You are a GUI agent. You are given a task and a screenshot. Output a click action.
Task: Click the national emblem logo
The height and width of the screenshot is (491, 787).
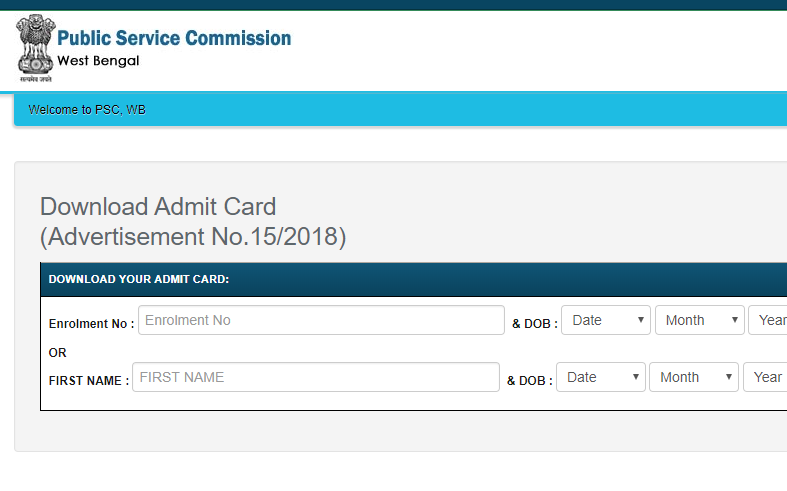34,48
